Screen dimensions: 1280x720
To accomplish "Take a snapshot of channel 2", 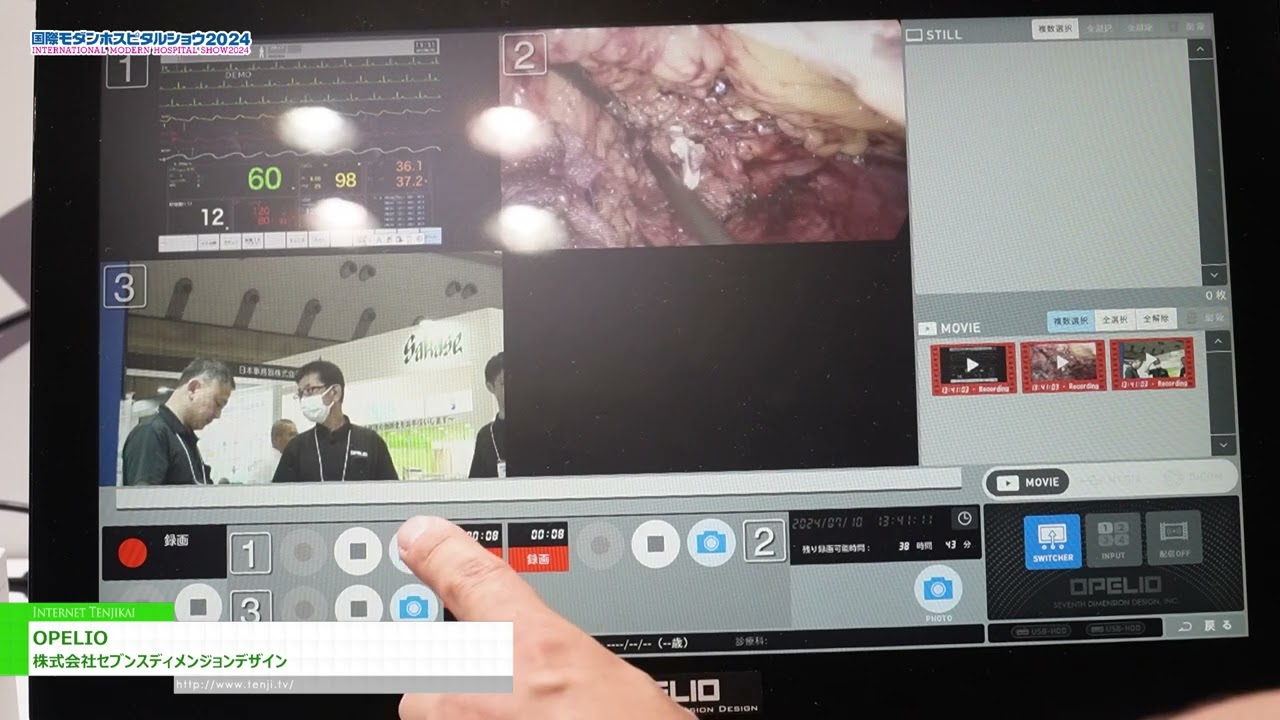I will click(x=711, y=543).
